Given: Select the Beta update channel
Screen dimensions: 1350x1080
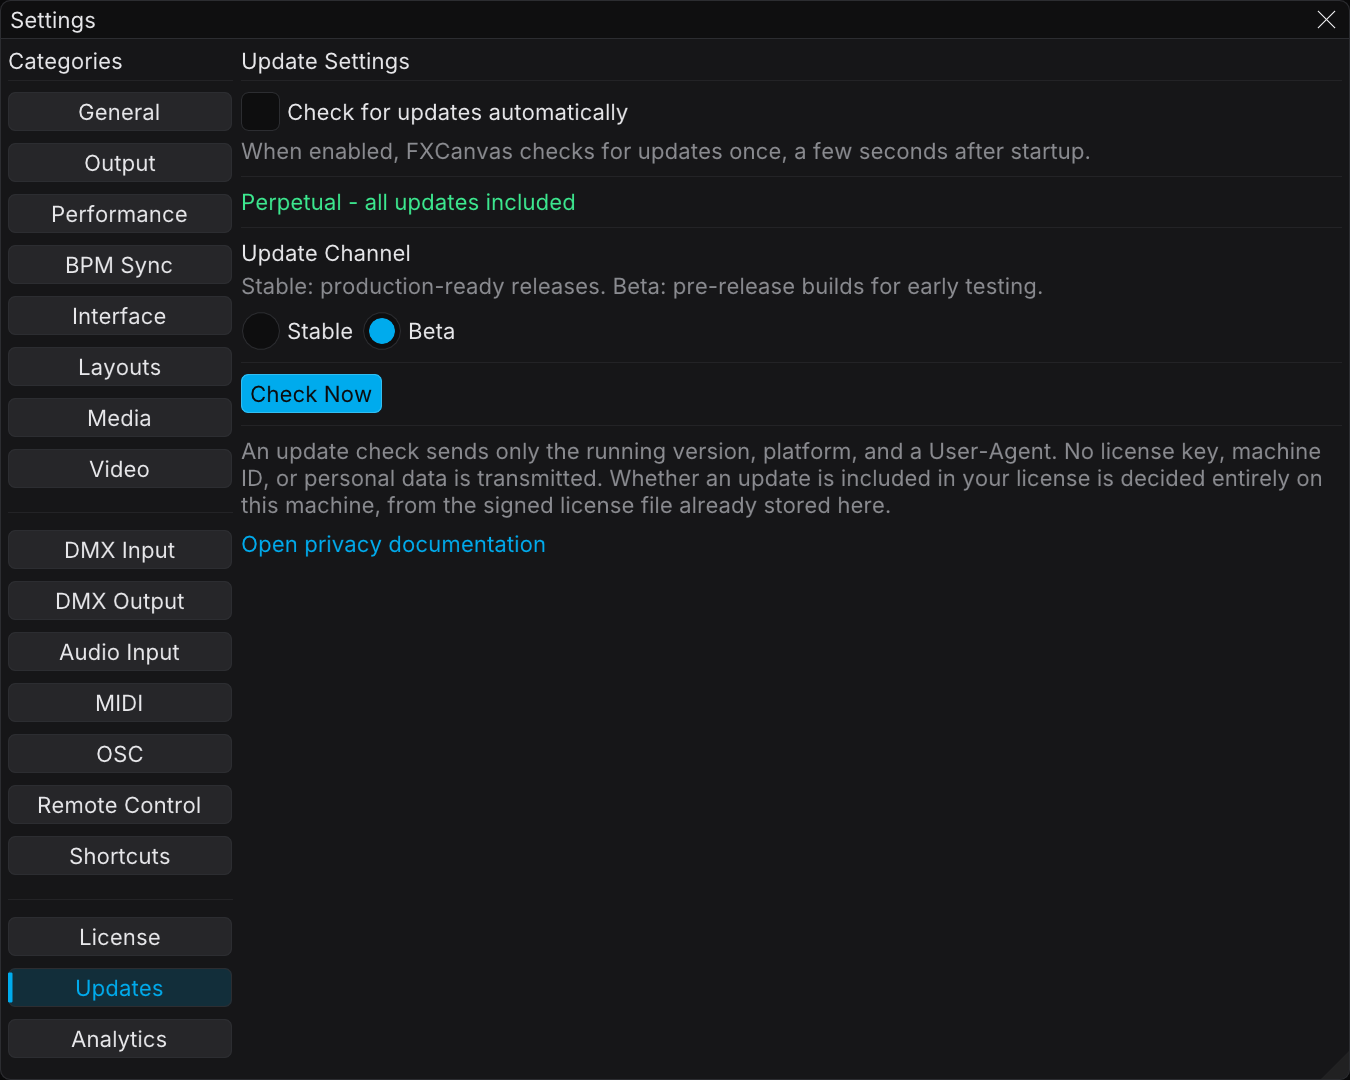Looking at the screenshot, I should (x=382, y=331).
